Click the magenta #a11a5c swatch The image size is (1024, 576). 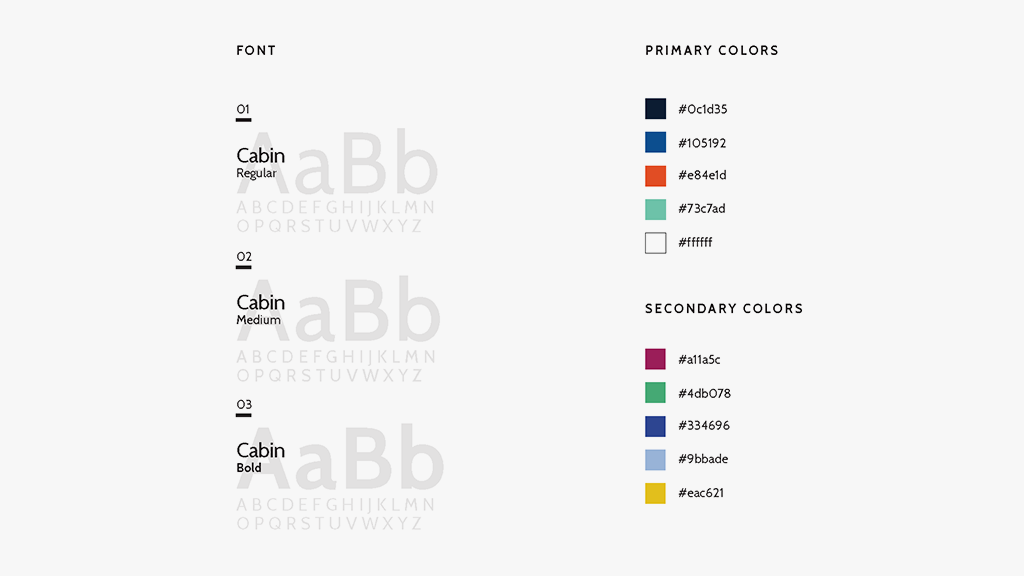[x=655, y=359]
